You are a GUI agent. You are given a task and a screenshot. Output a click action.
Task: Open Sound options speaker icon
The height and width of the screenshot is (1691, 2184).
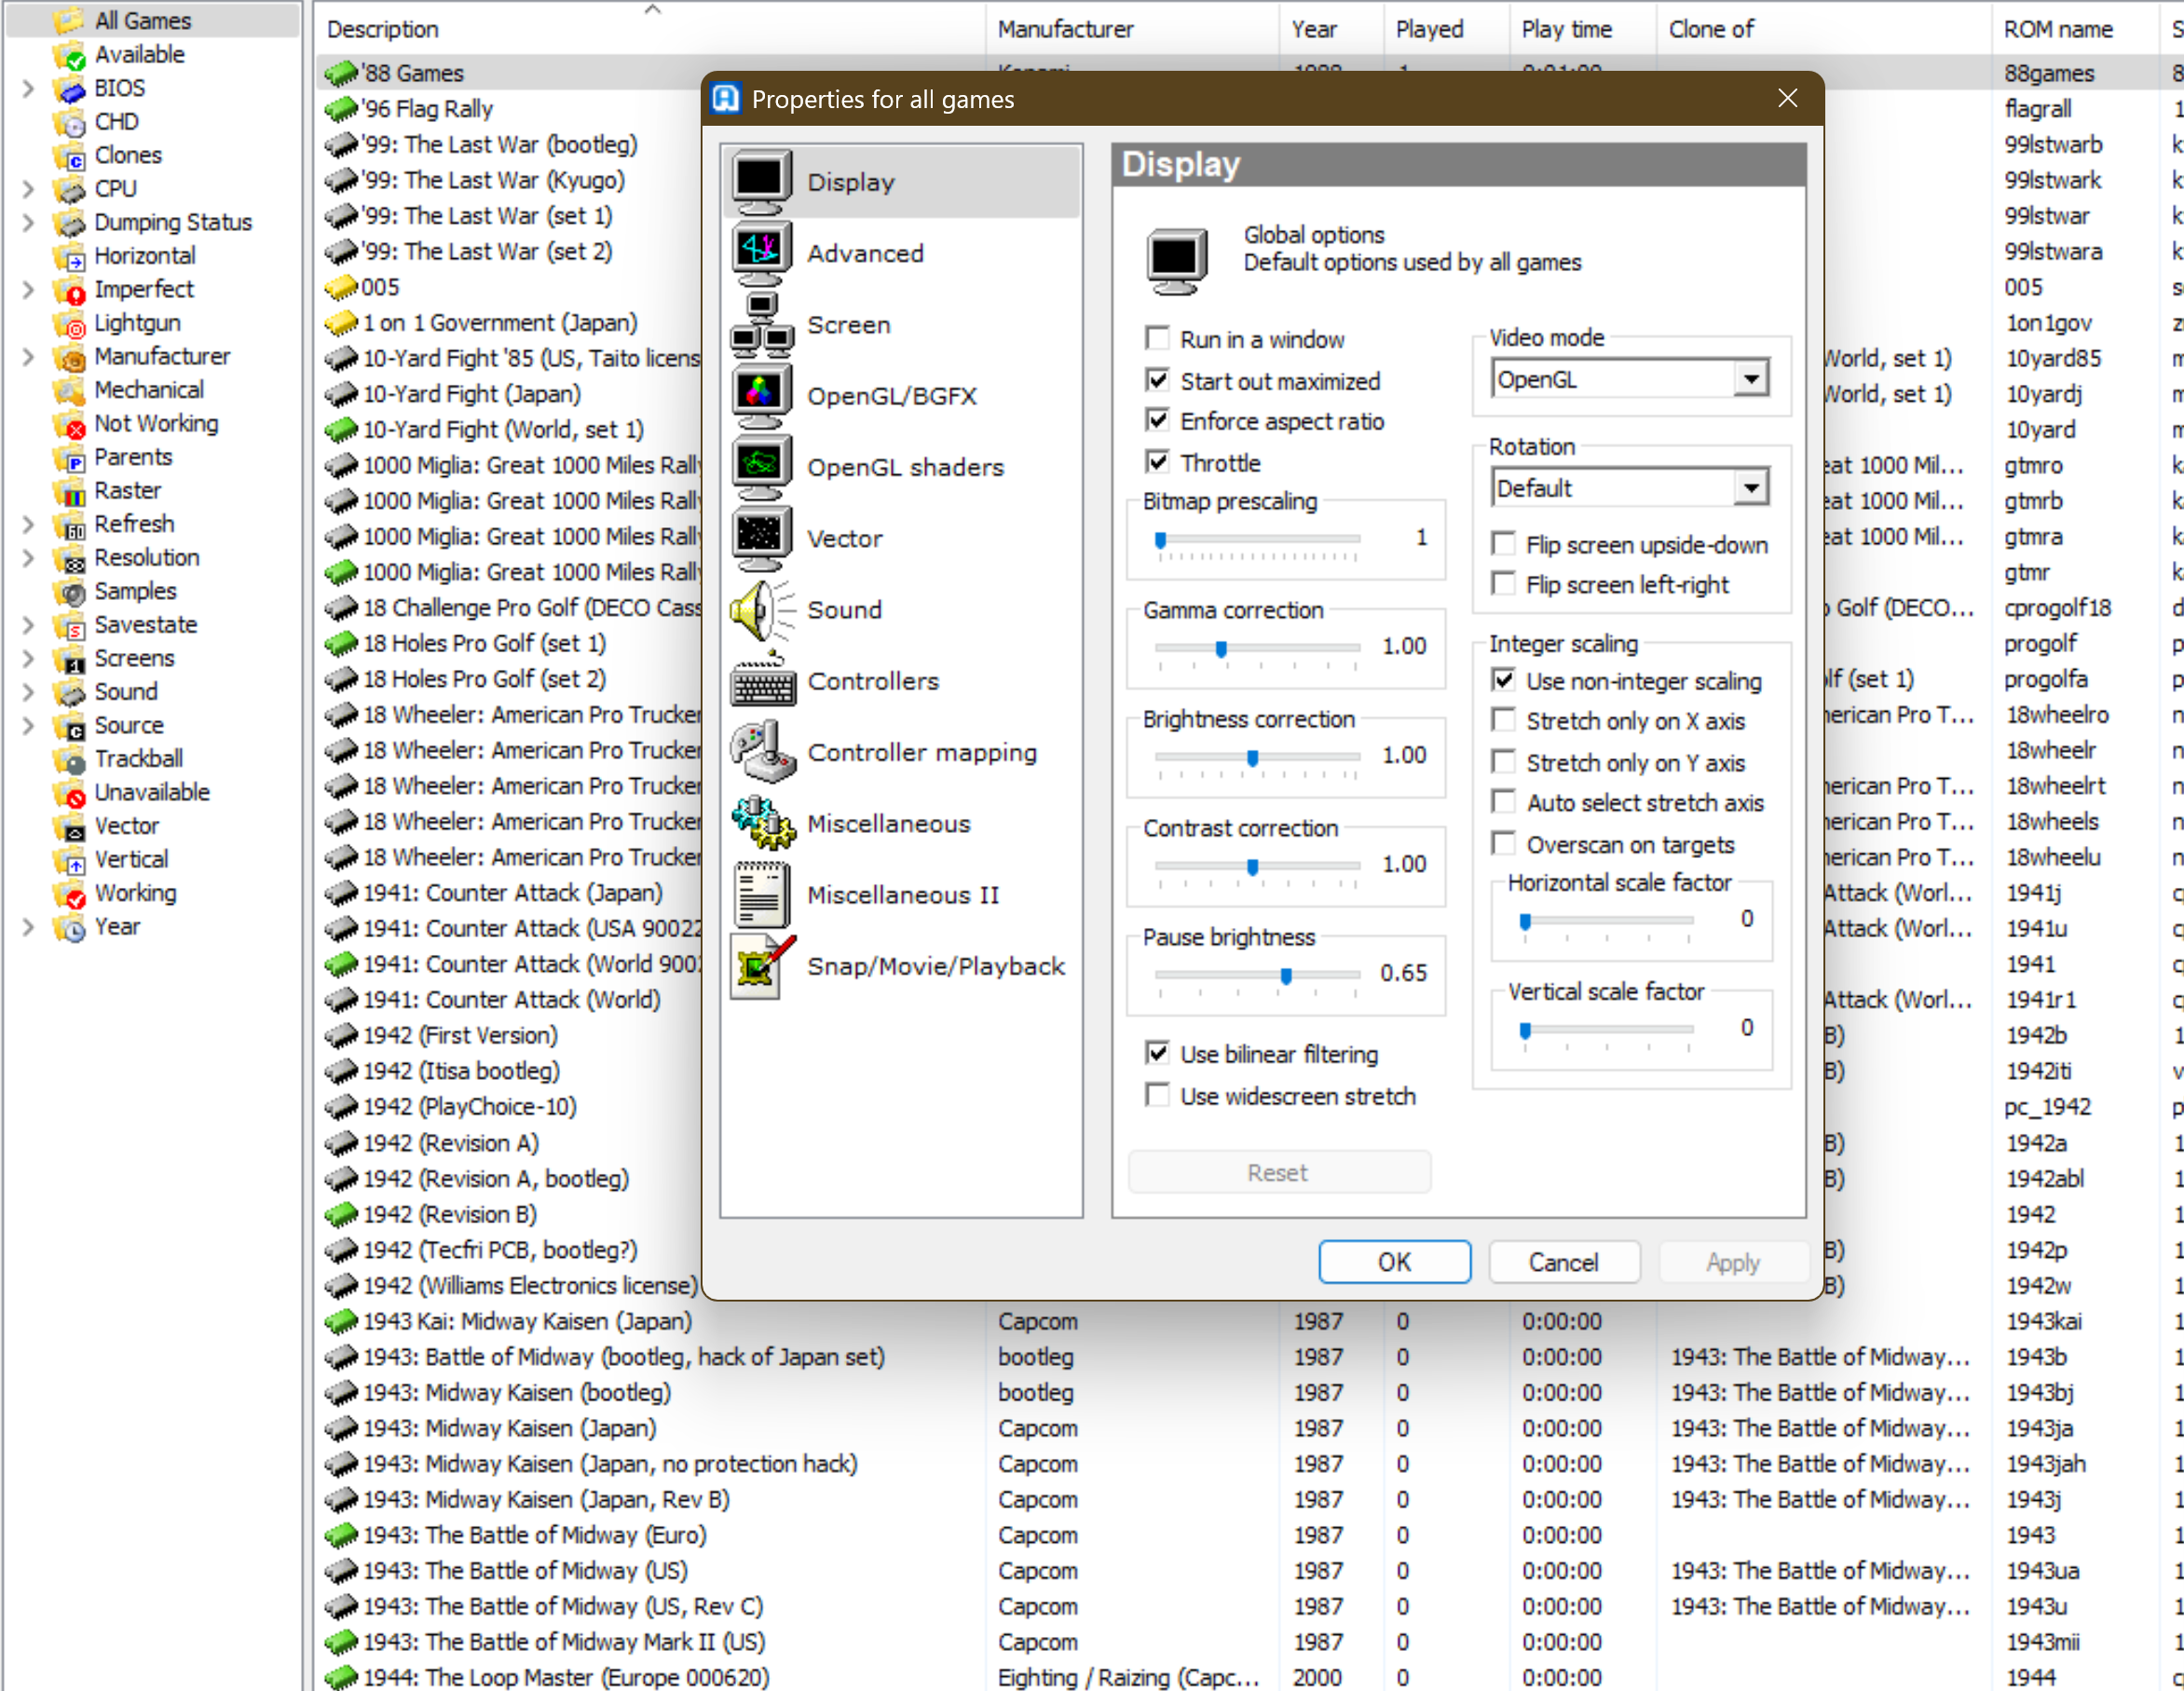pos(762,609)
